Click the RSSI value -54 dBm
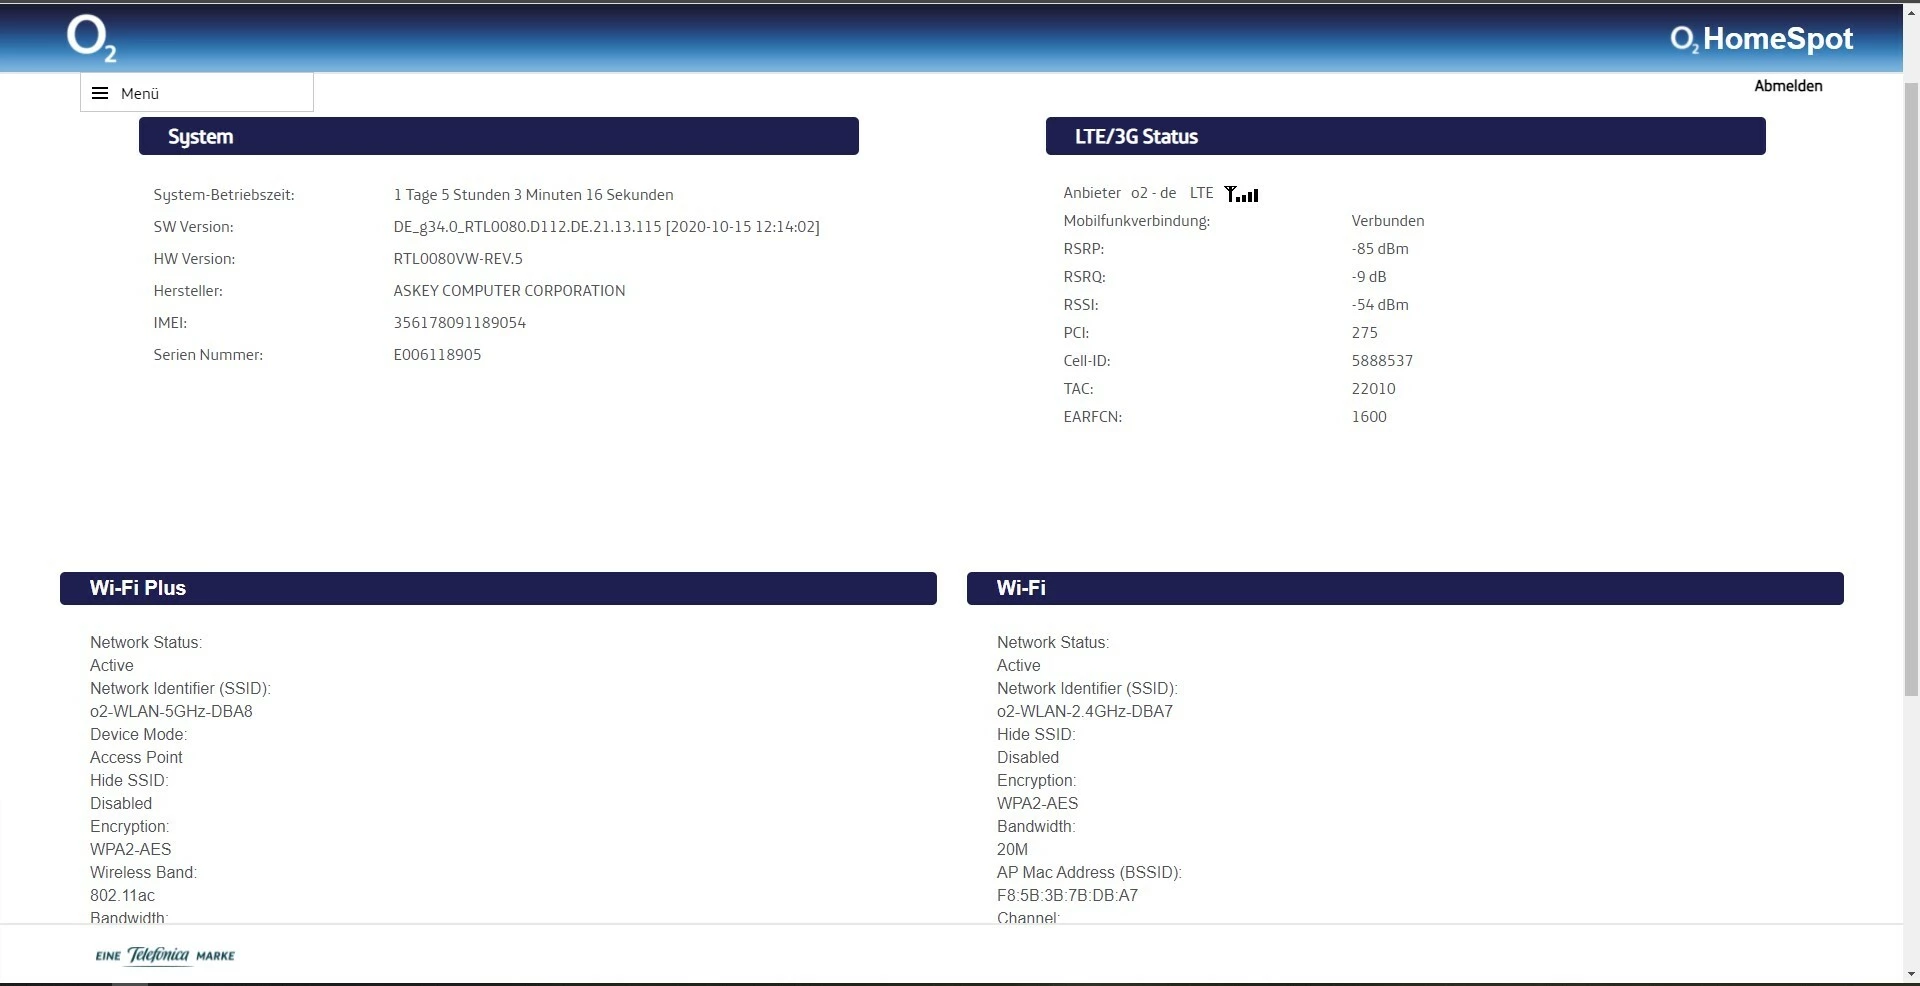 point(1380,305)
